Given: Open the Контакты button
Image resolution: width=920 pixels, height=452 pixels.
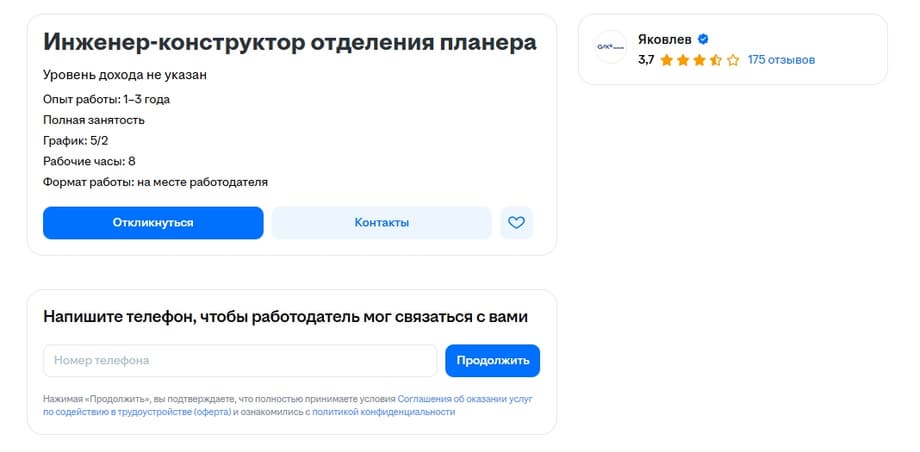Looking at the screenshot, I should pos(381,223).
